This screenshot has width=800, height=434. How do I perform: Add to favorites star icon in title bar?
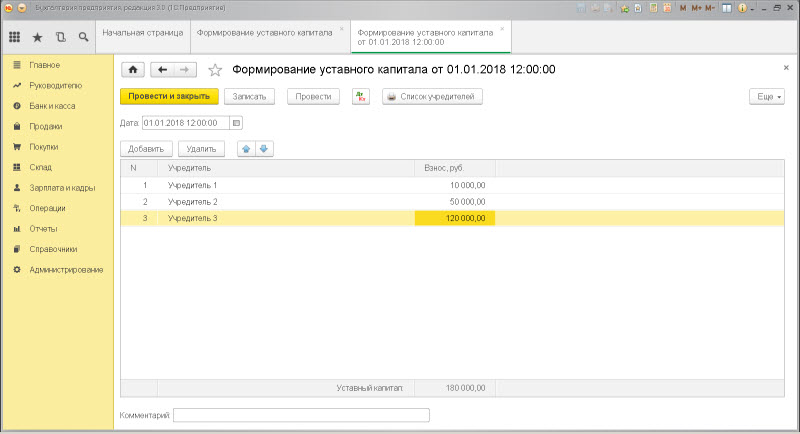624,9
